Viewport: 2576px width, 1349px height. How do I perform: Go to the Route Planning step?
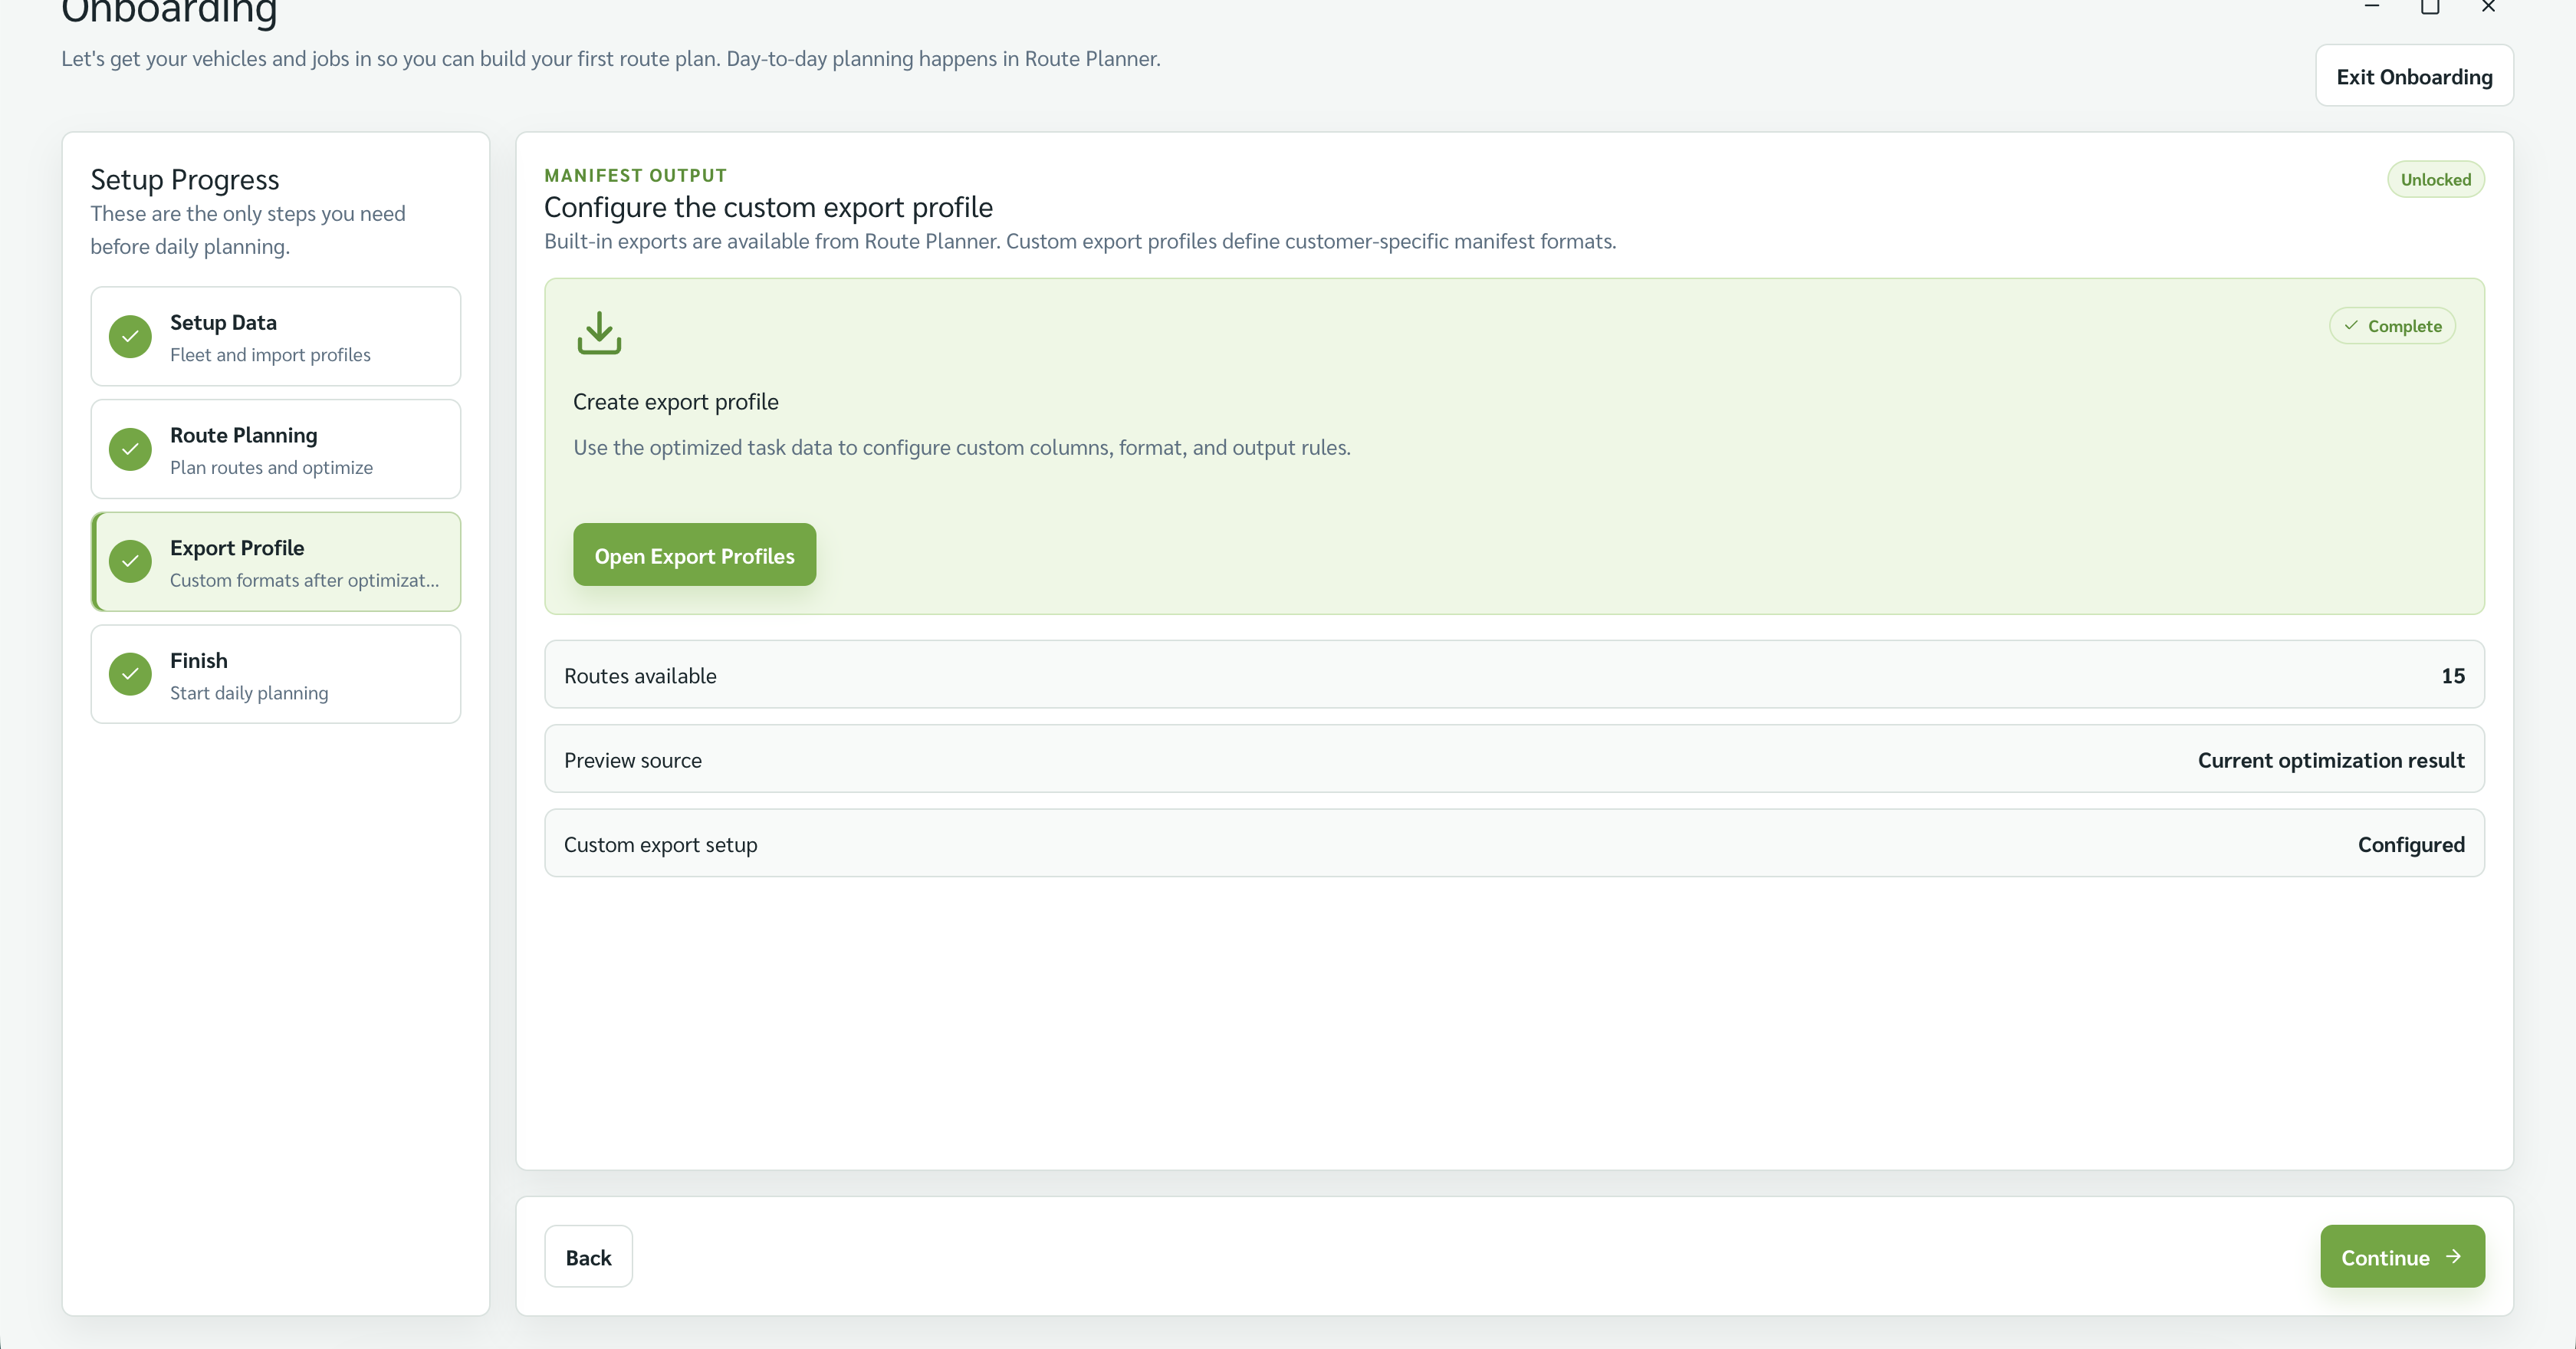click(276, 449)
